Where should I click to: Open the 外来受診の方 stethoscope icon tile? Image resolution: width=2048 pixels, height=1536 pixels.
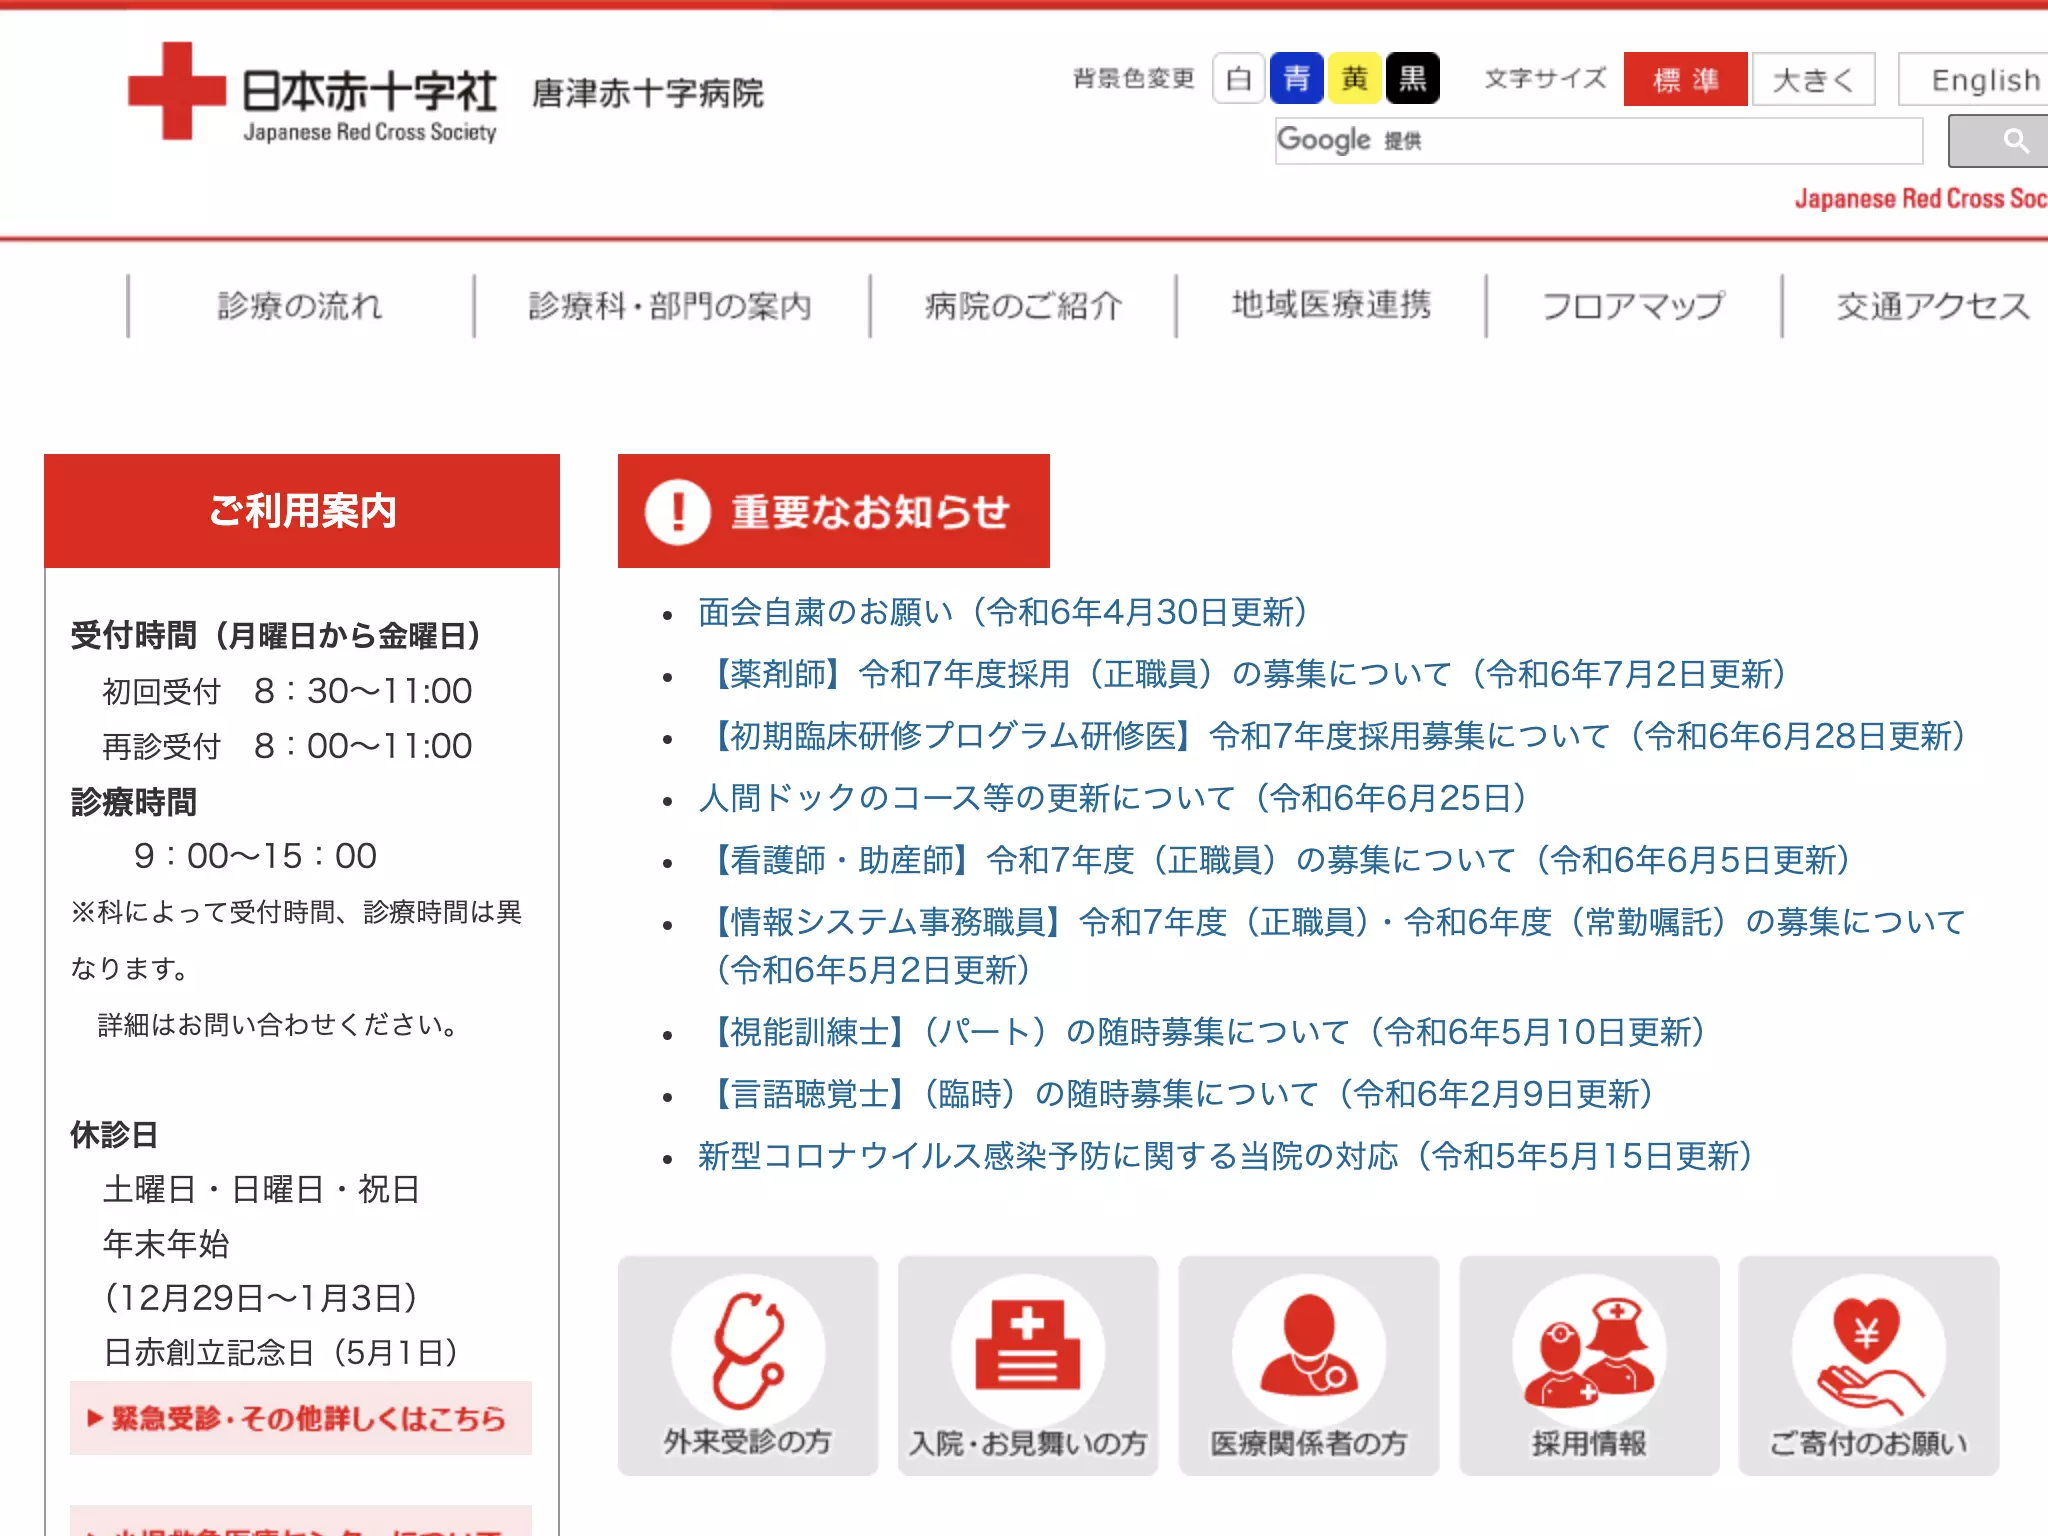click(x=748, y=1365)
